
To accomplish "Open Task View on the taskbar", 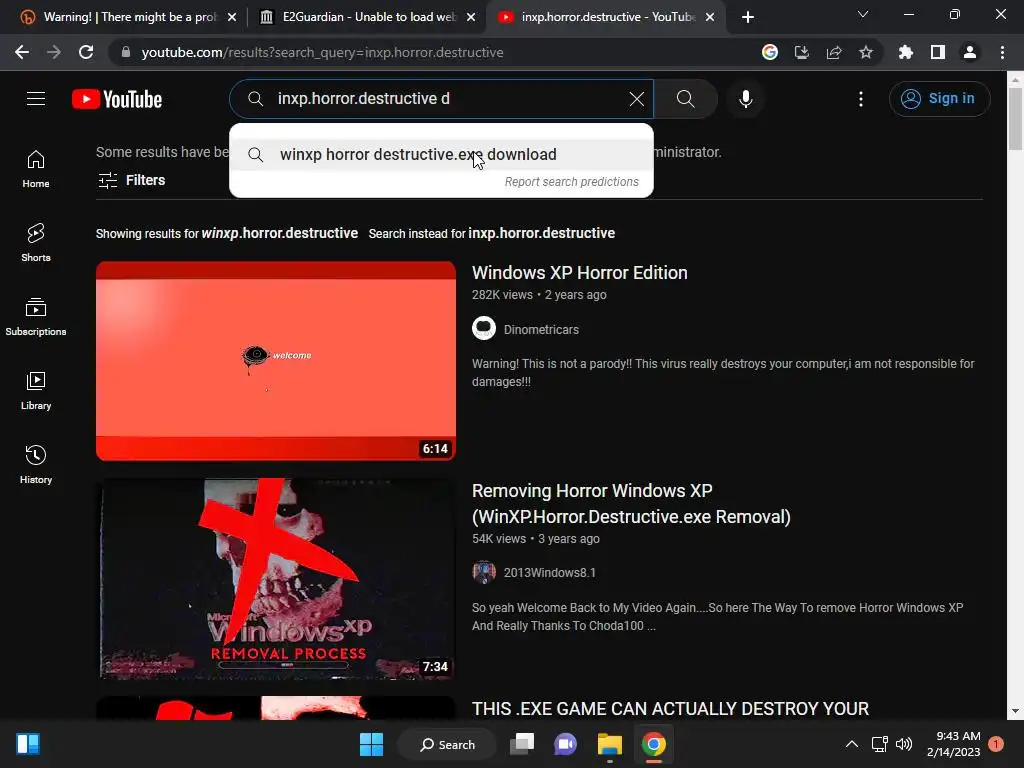I will (x=522, y=744).
